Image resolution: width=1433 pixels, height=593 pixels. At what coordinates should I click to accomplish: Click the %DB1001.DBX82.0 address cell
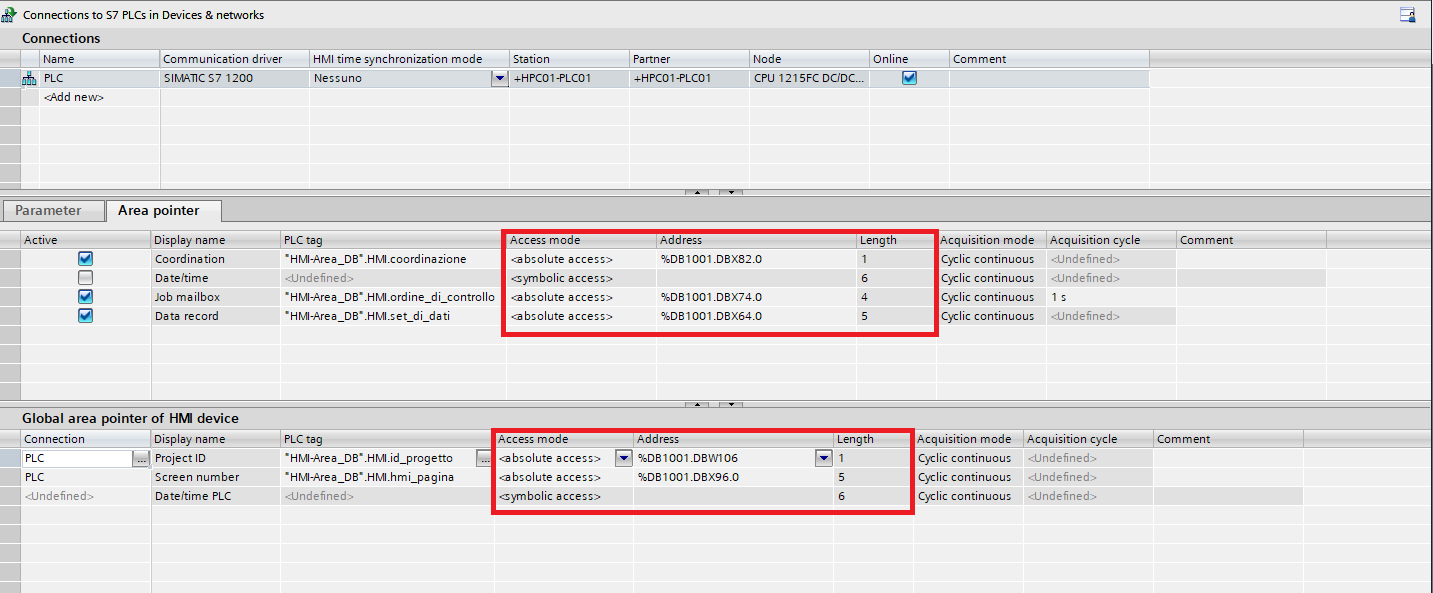(x=757, y=259)
